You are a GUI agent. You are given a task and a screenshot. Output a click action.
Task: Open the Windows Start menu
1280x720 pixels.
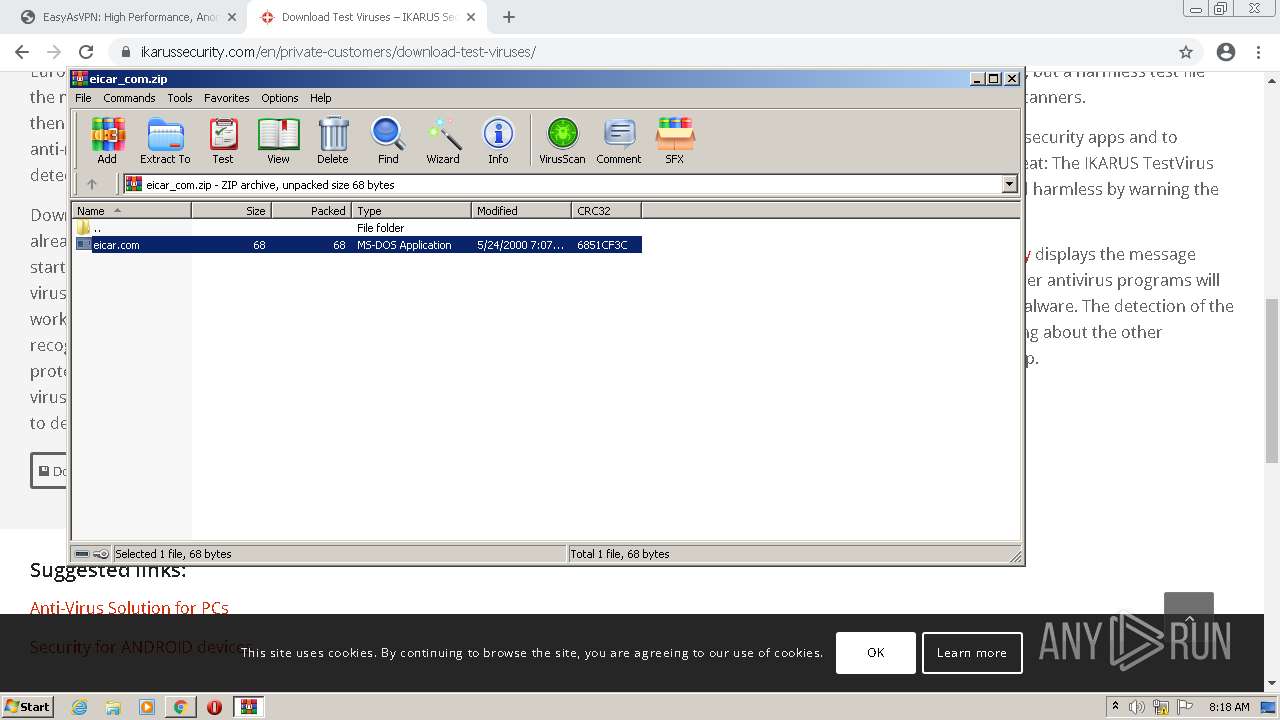tap(28, 706)
